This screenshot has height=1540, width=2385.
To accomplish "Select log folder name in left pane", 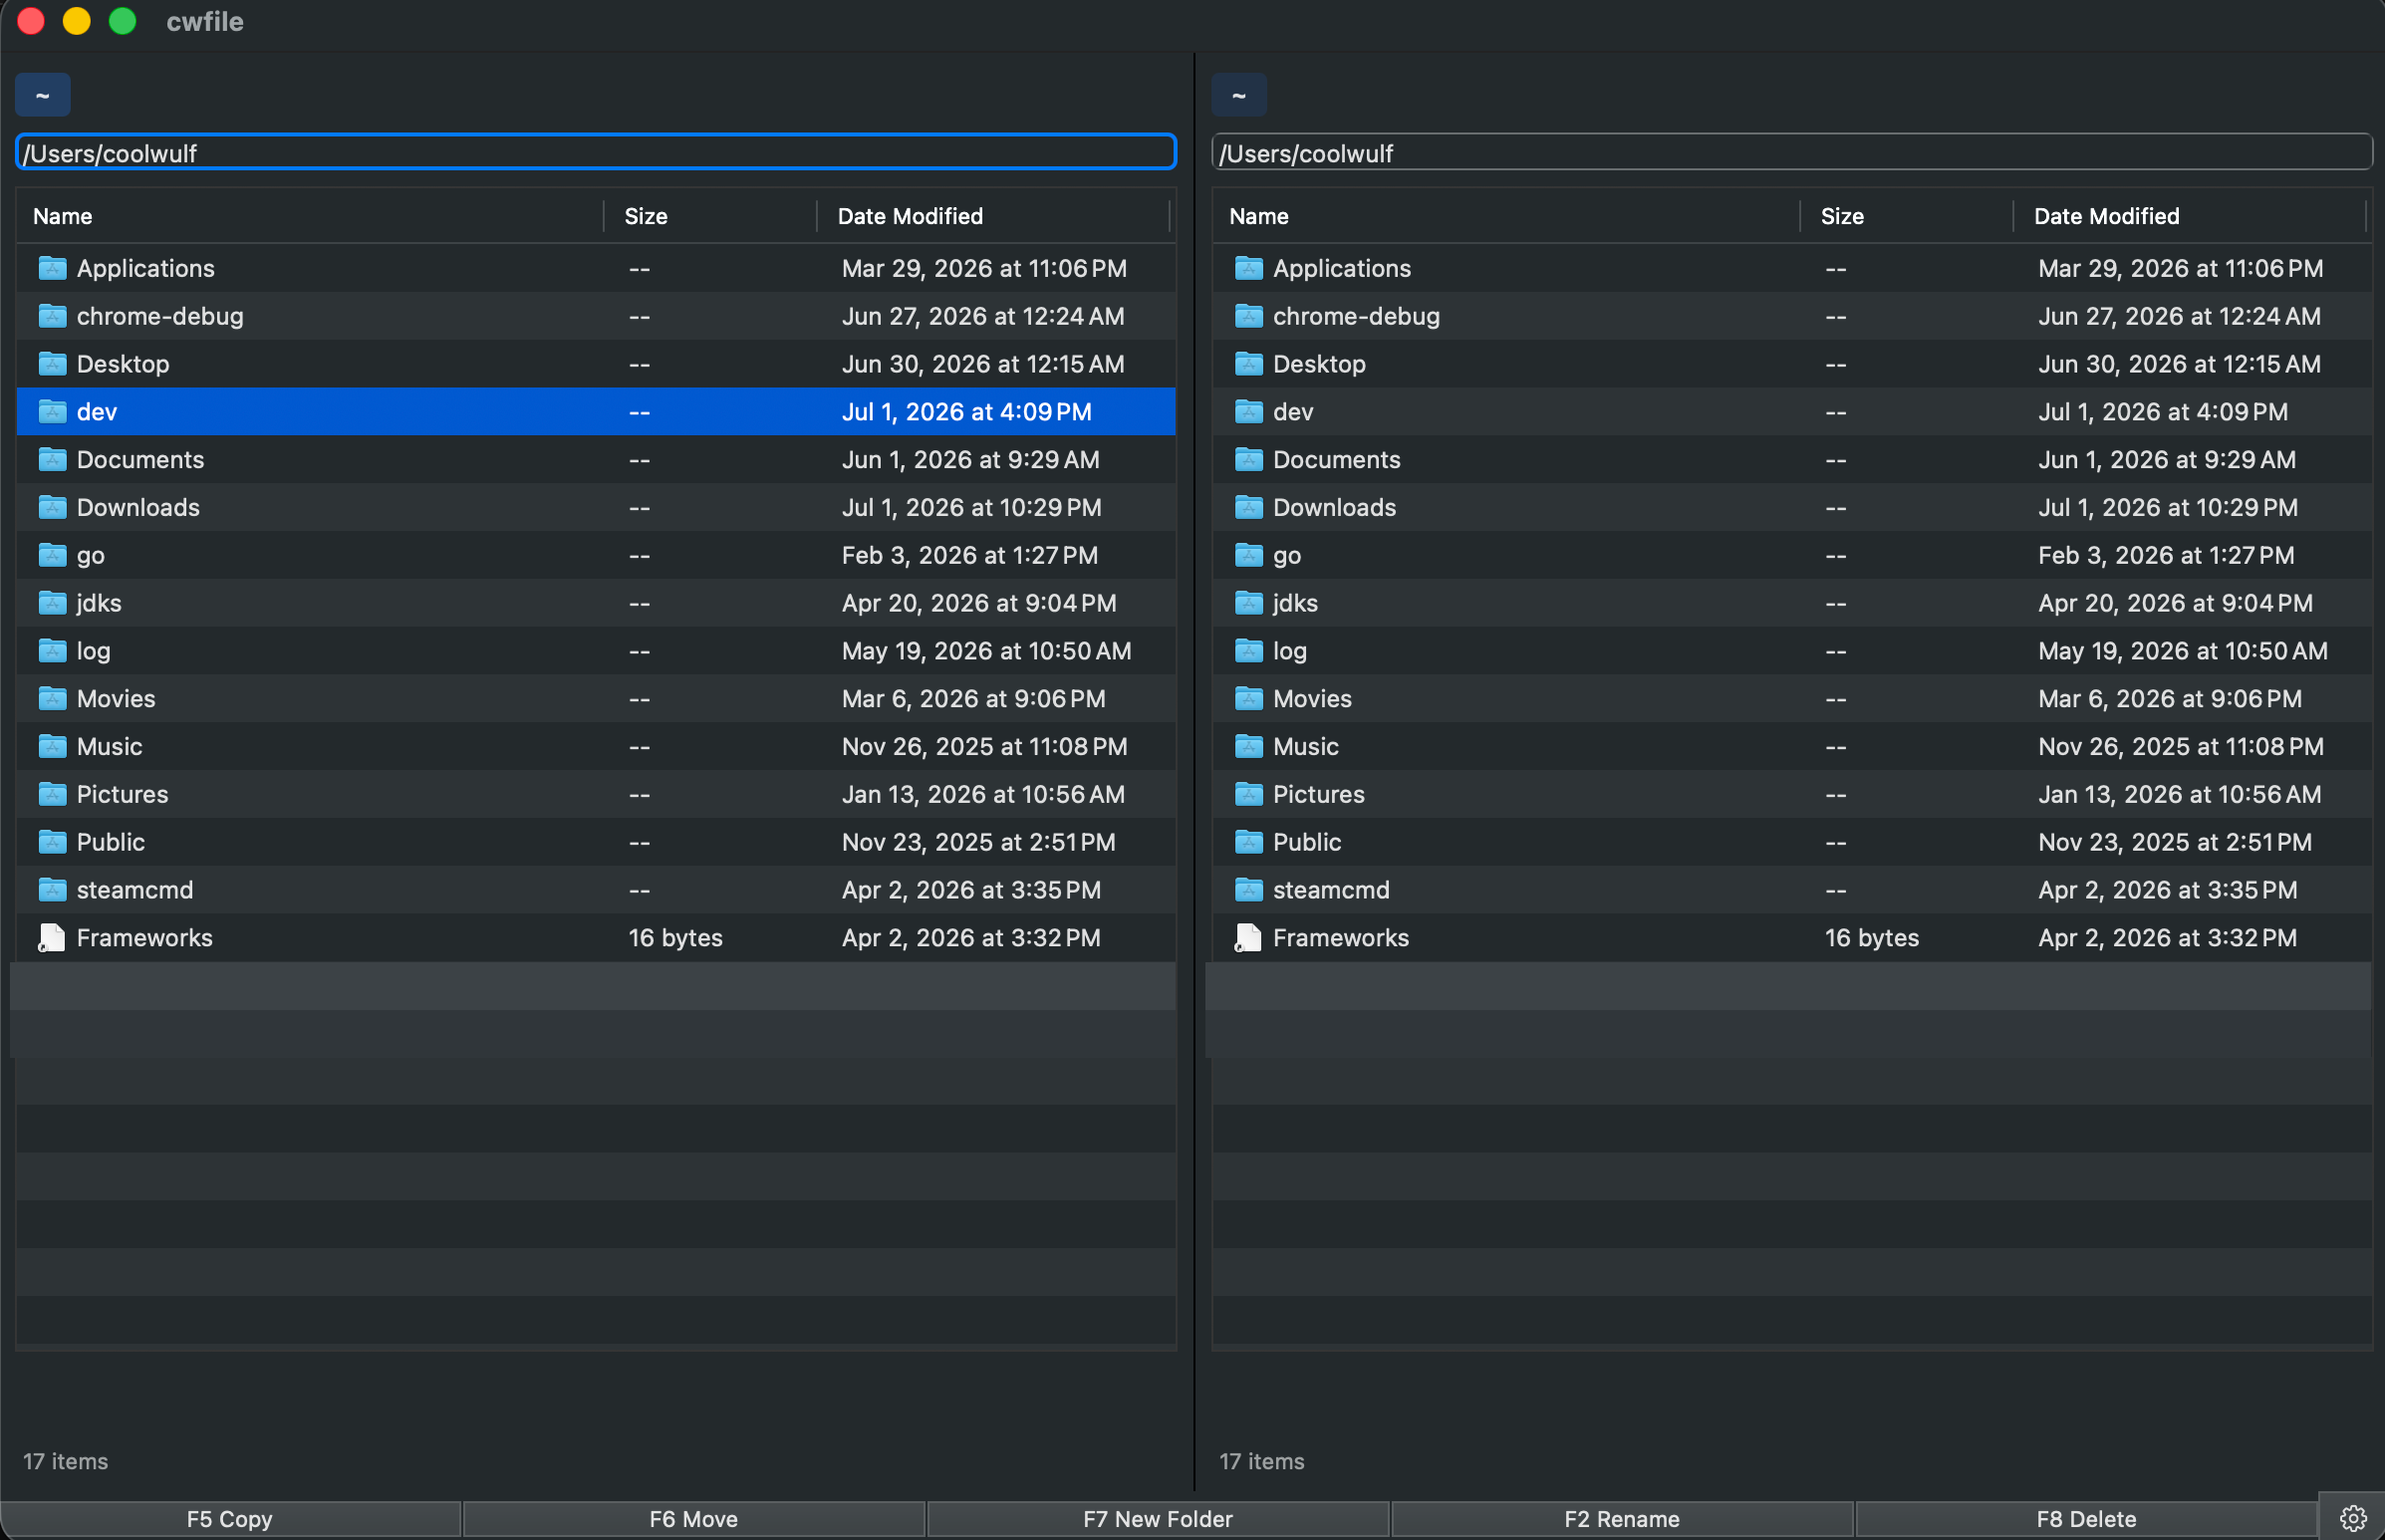I will pyautogui.click(x=94, y=651).
